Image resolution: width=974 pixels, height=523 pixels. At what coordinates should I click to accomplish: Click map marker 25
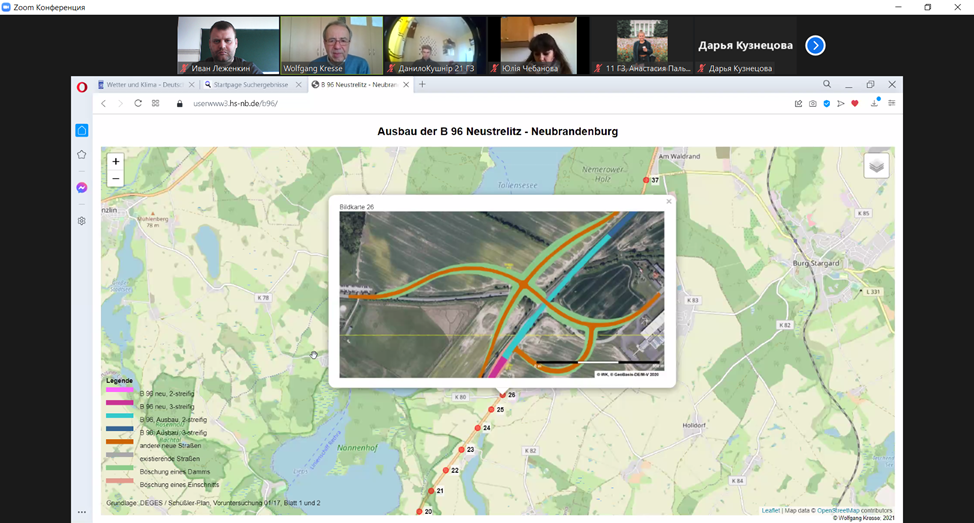pyautogui.click(x=491, y=410)
